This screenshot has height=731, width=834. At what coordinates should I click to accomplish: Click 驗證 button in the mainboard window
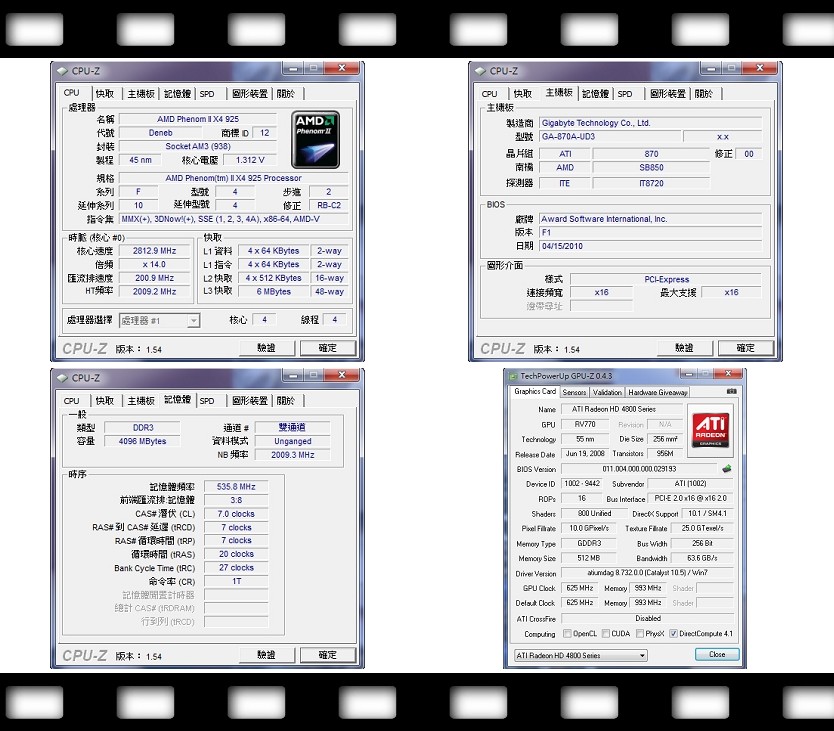[685, 348]
